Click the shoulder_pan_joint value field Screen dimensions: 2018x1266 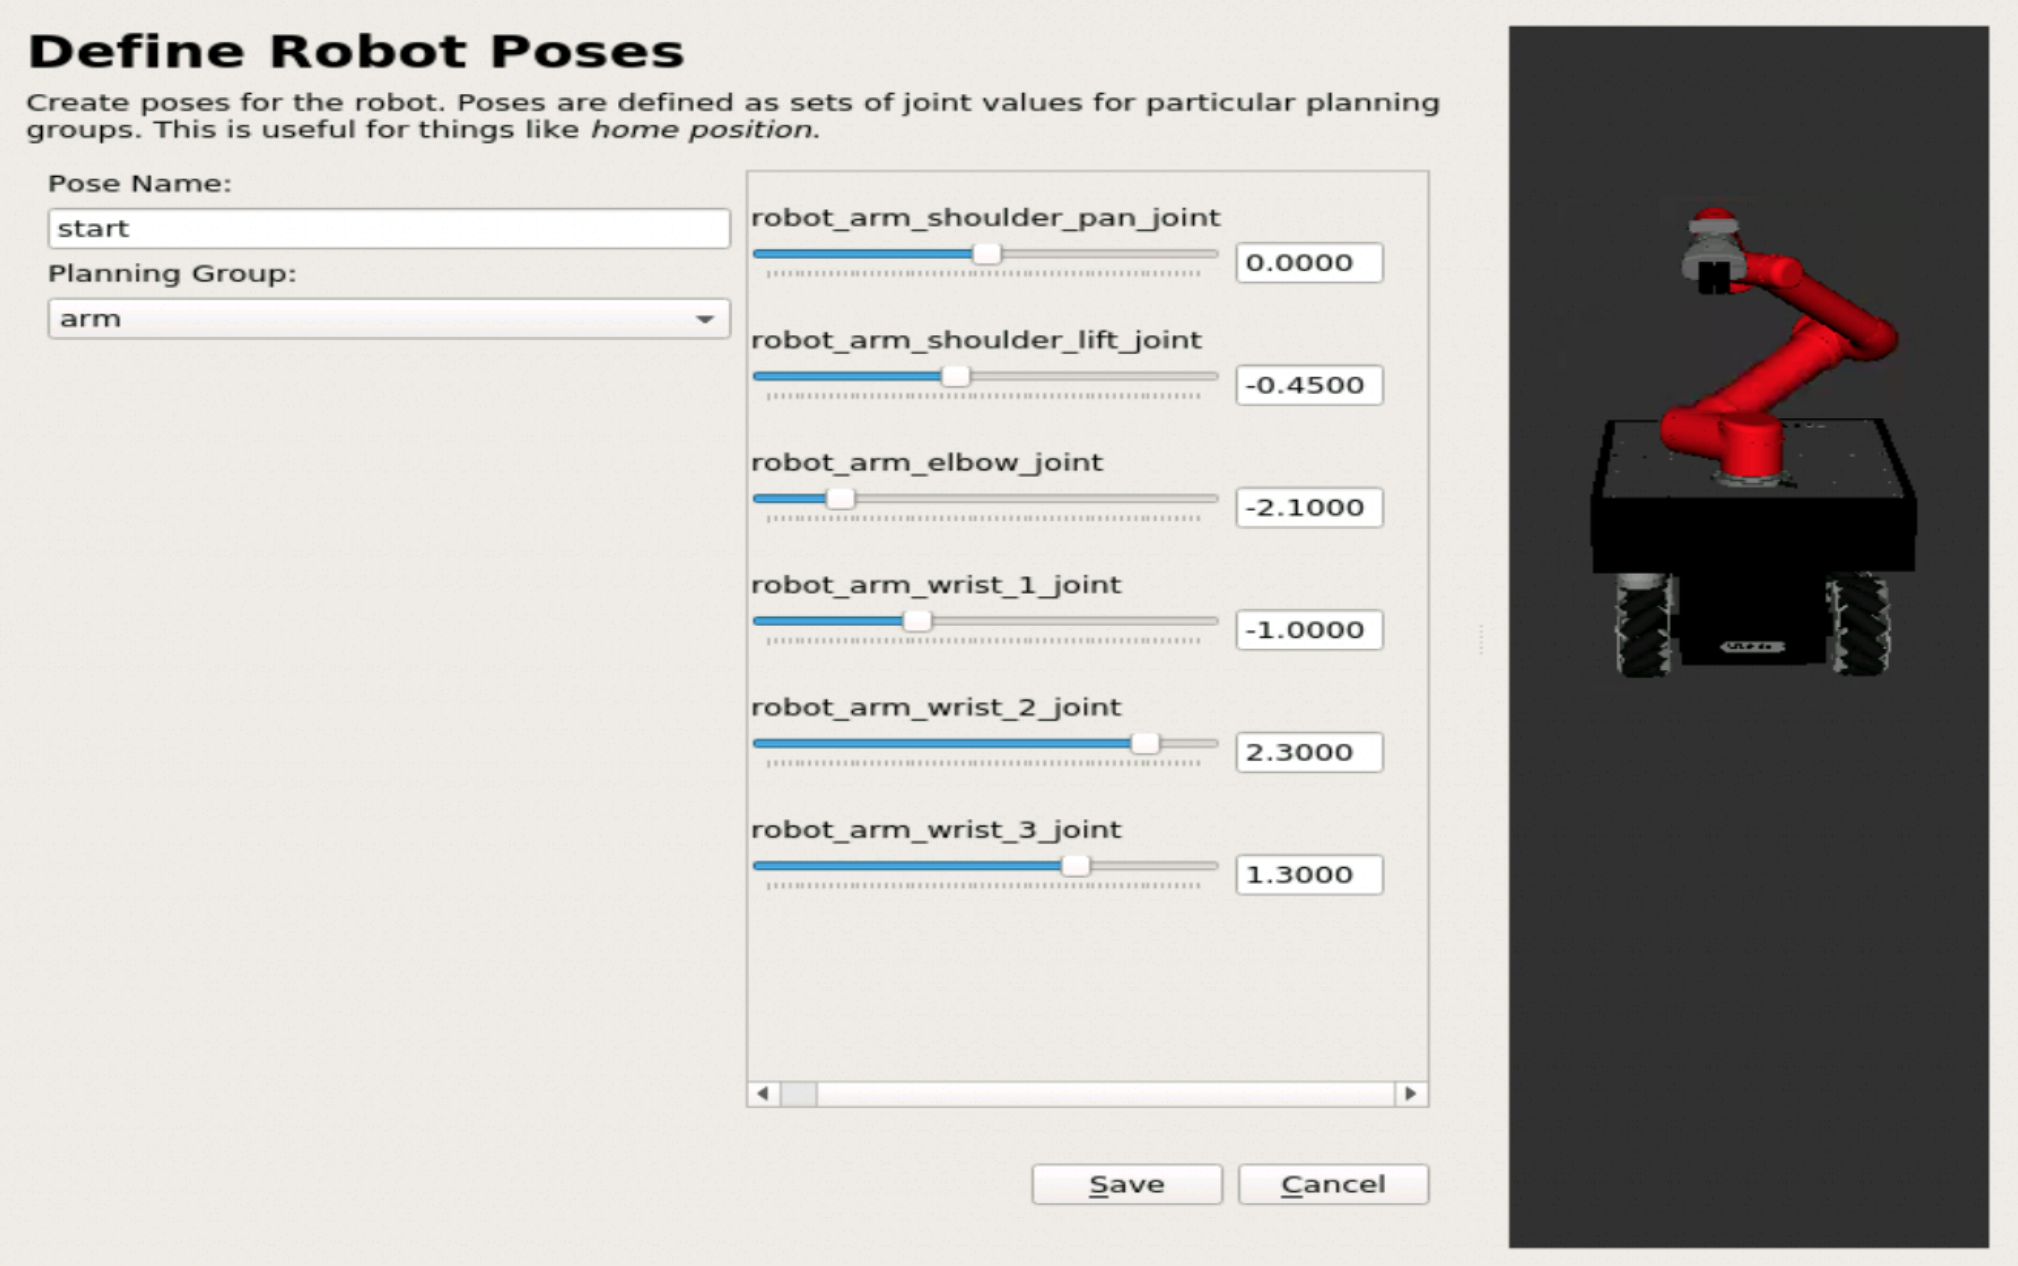[x=1309, y=263]
